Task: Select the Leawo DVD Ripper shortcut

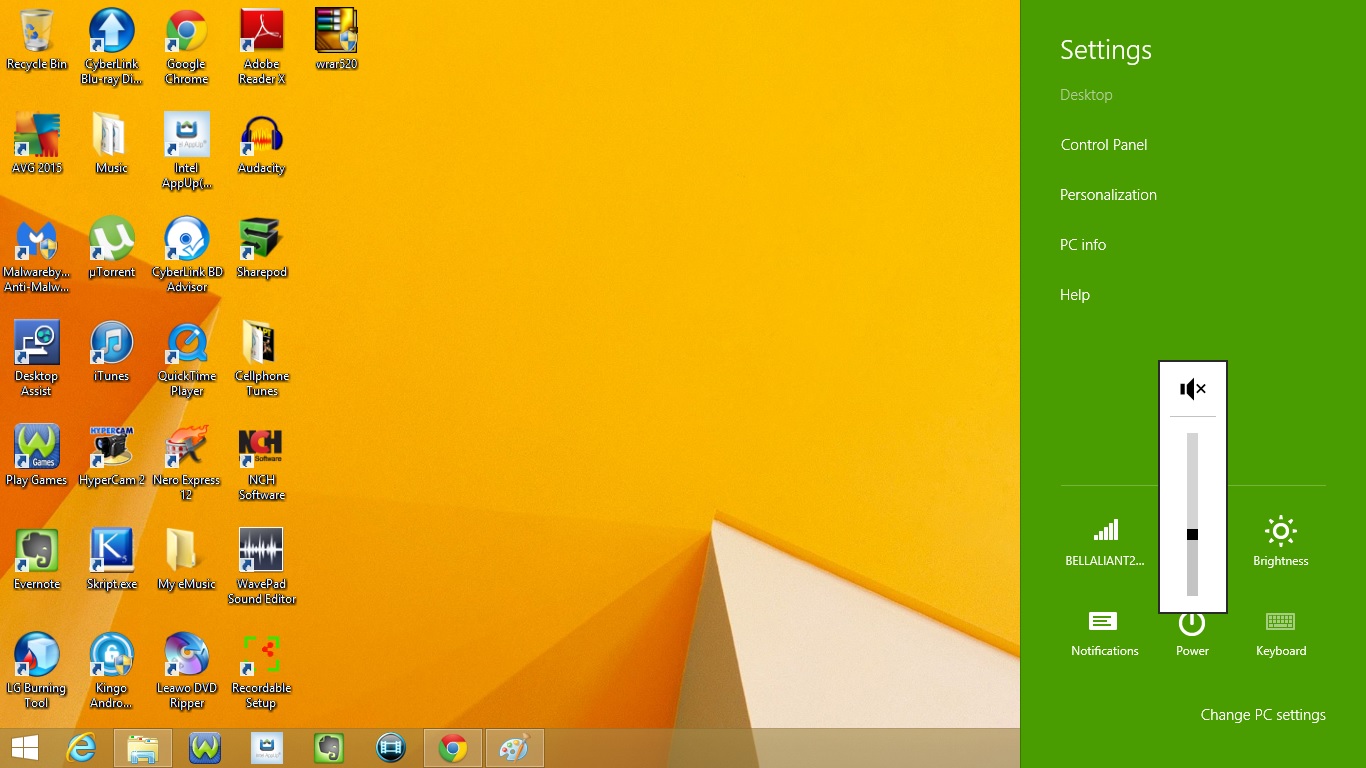Action: (187, 671)
